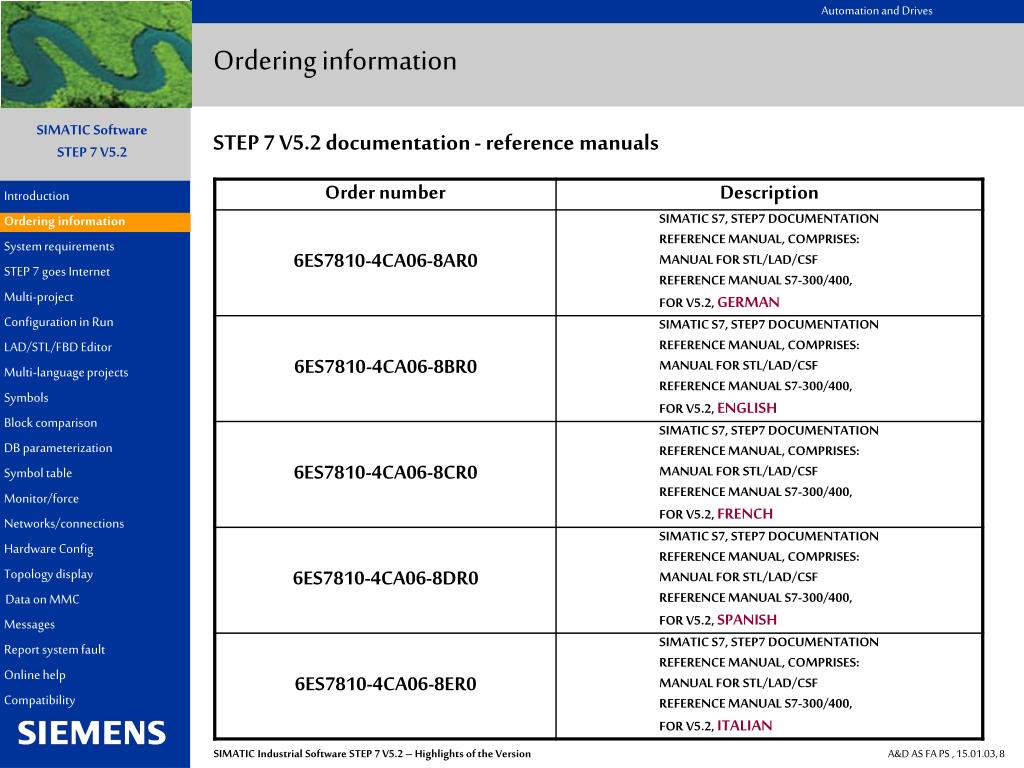The image size is (1024, 768).
Task: Select Monitor/force entry
Action: pyautogui.click(x=41, y=499)
